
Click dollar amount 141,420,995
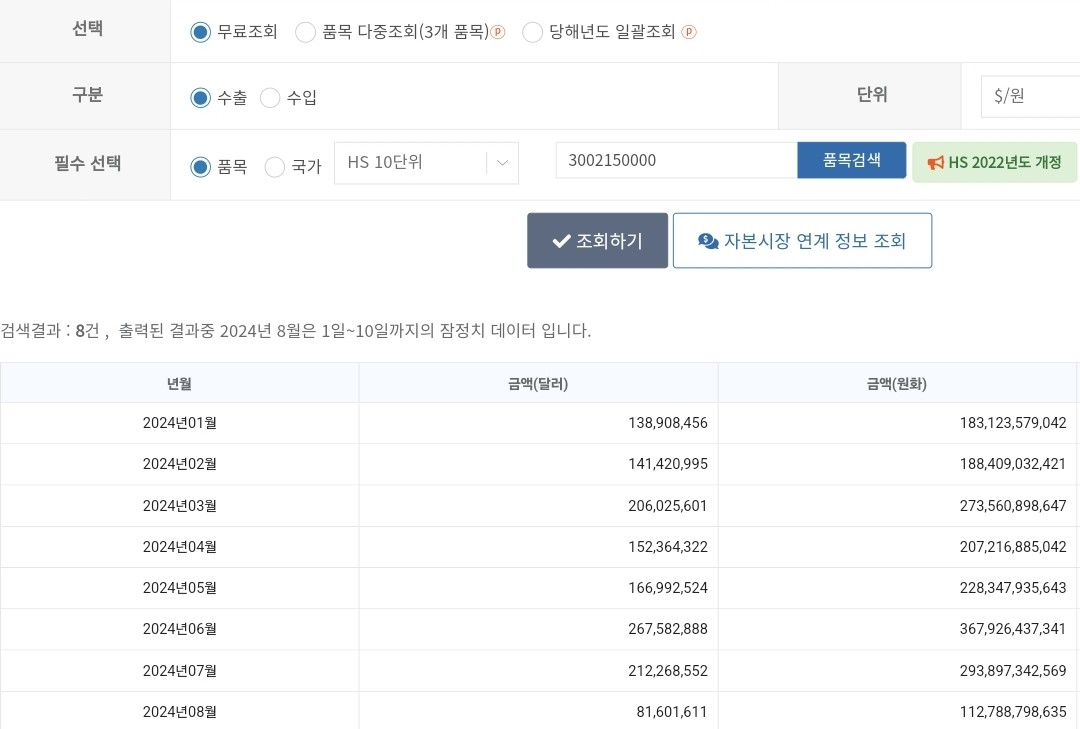[667, 464]
